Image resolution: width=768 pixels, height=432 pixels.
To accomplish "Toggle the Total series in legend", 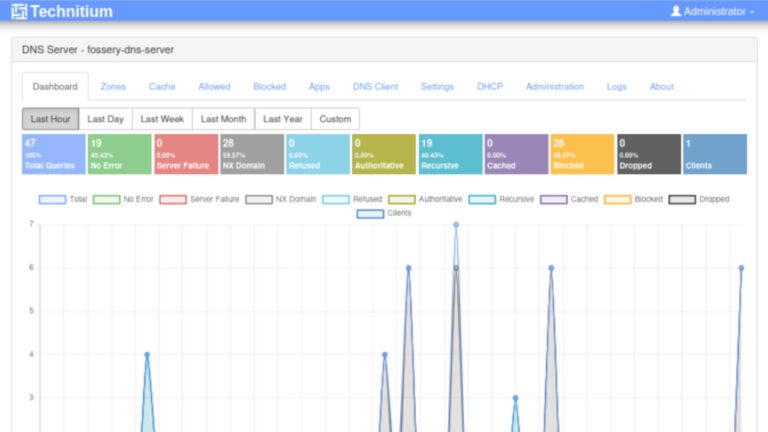I will [x=63, y=199].
